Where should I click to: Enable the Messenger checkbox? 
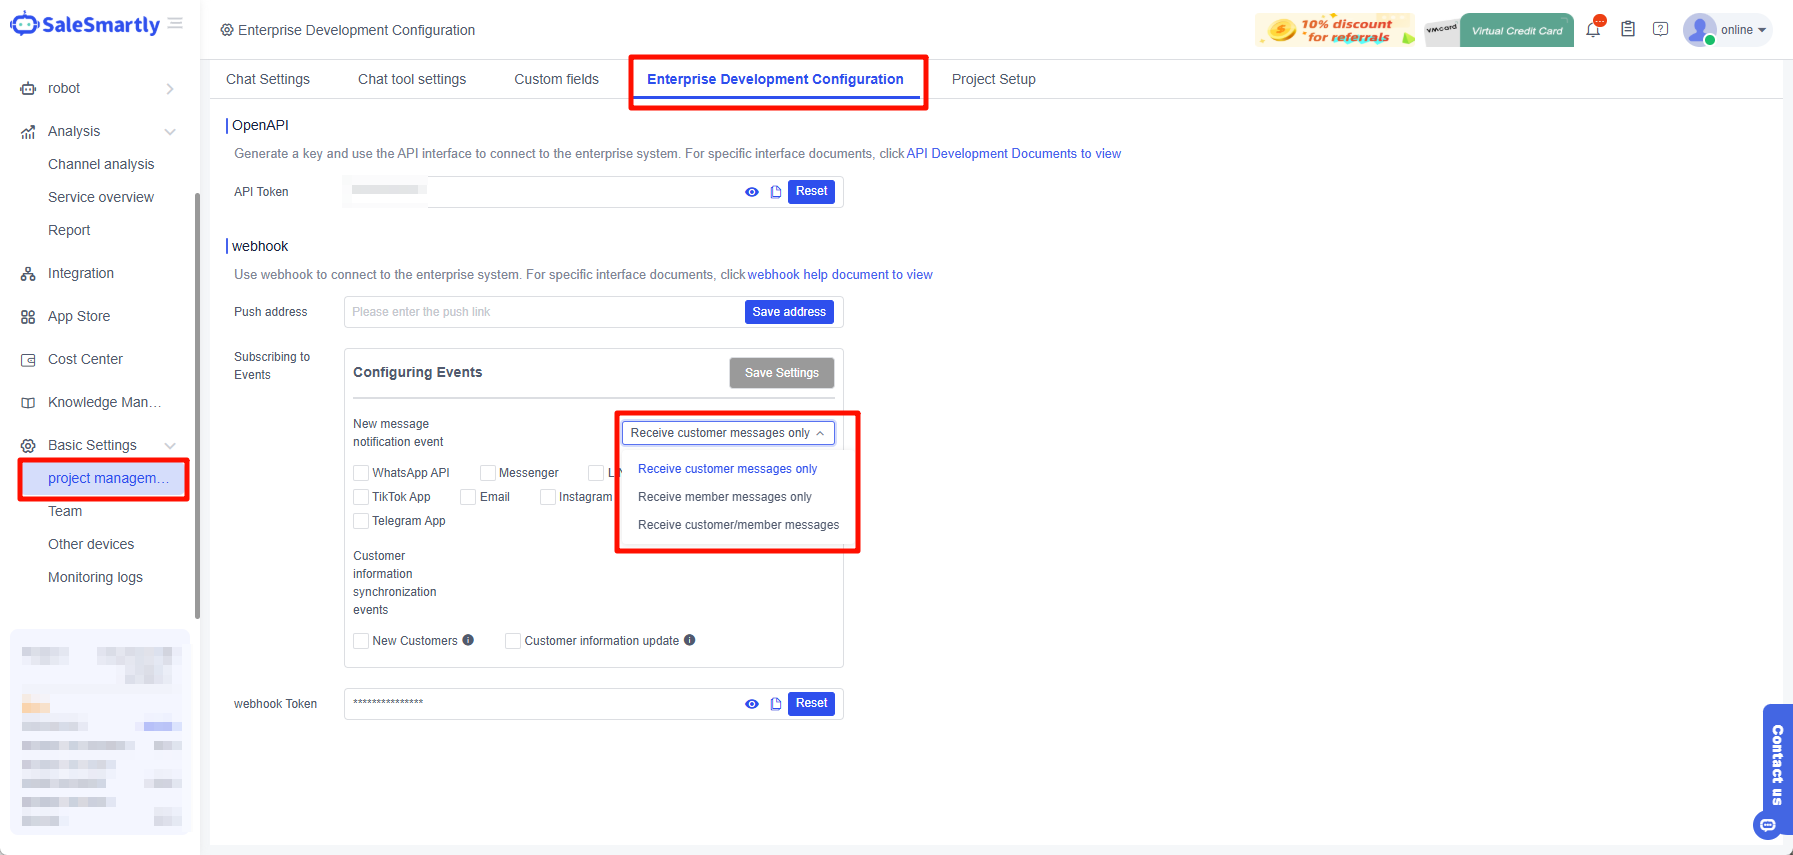click(488, 473)
